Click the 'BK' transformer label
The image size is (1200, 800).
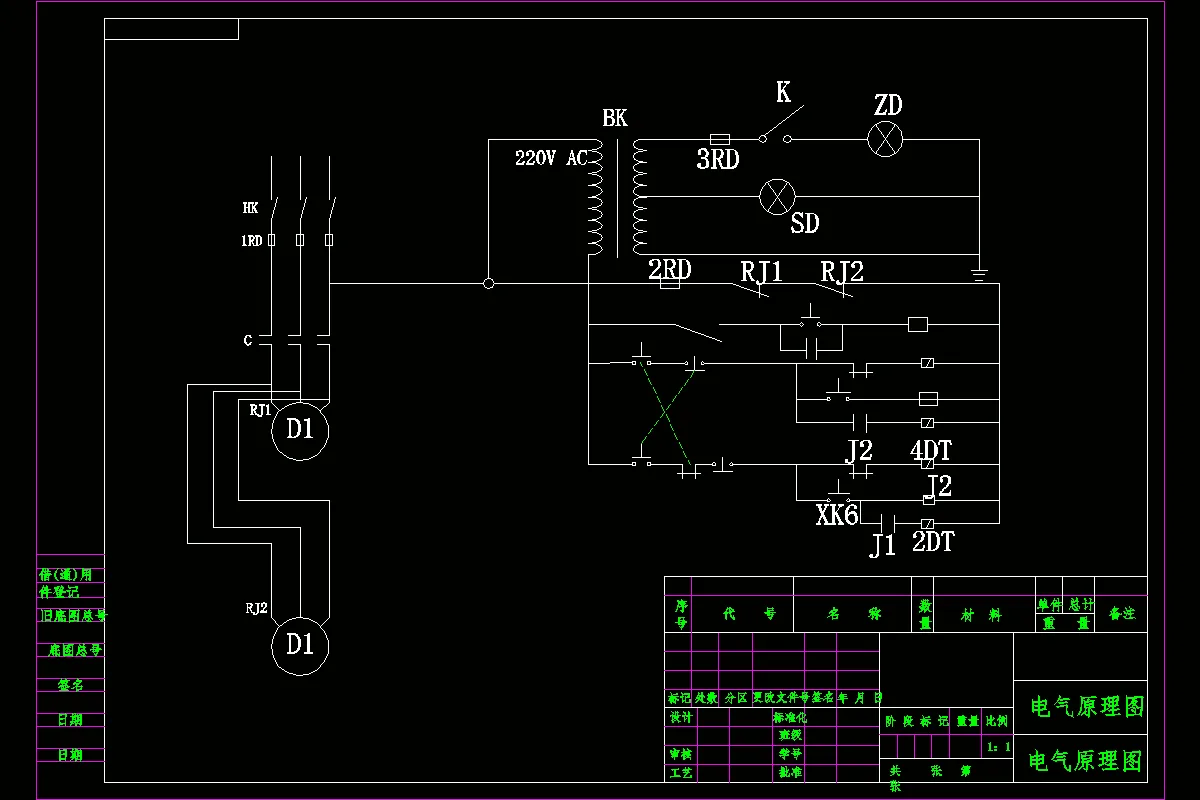click(615, 119)
